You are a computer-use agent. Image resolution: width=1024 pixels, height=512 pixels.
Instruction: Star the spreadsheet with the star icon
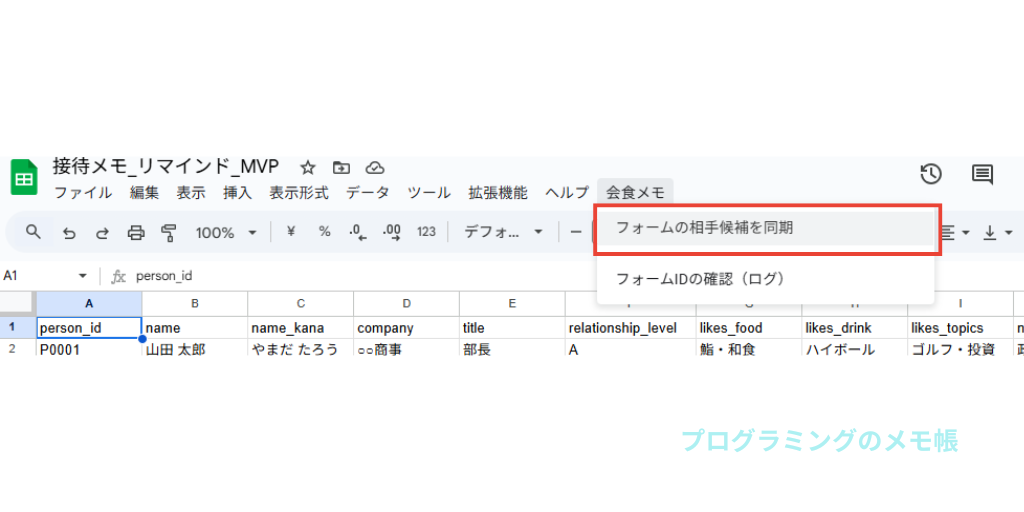(x=308, y=167)
